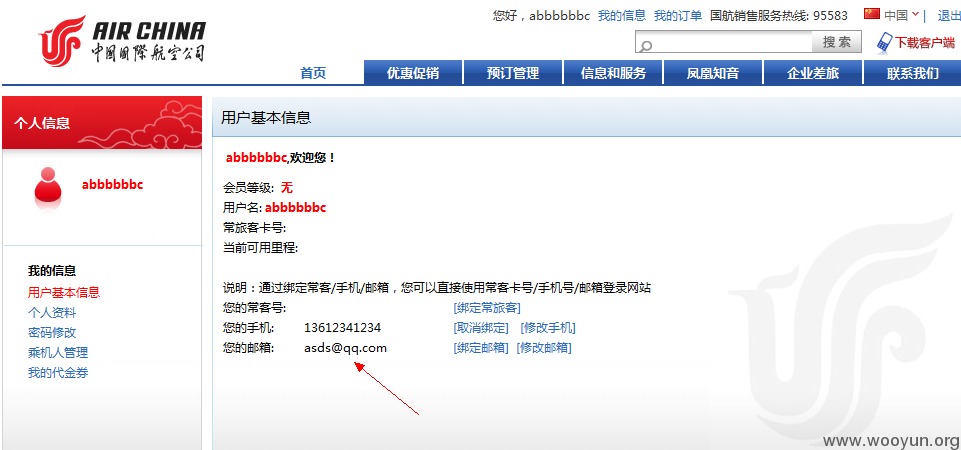Click the magnifier icon in search box
This screenshot has width=961, height=450.
click(645, 45)
